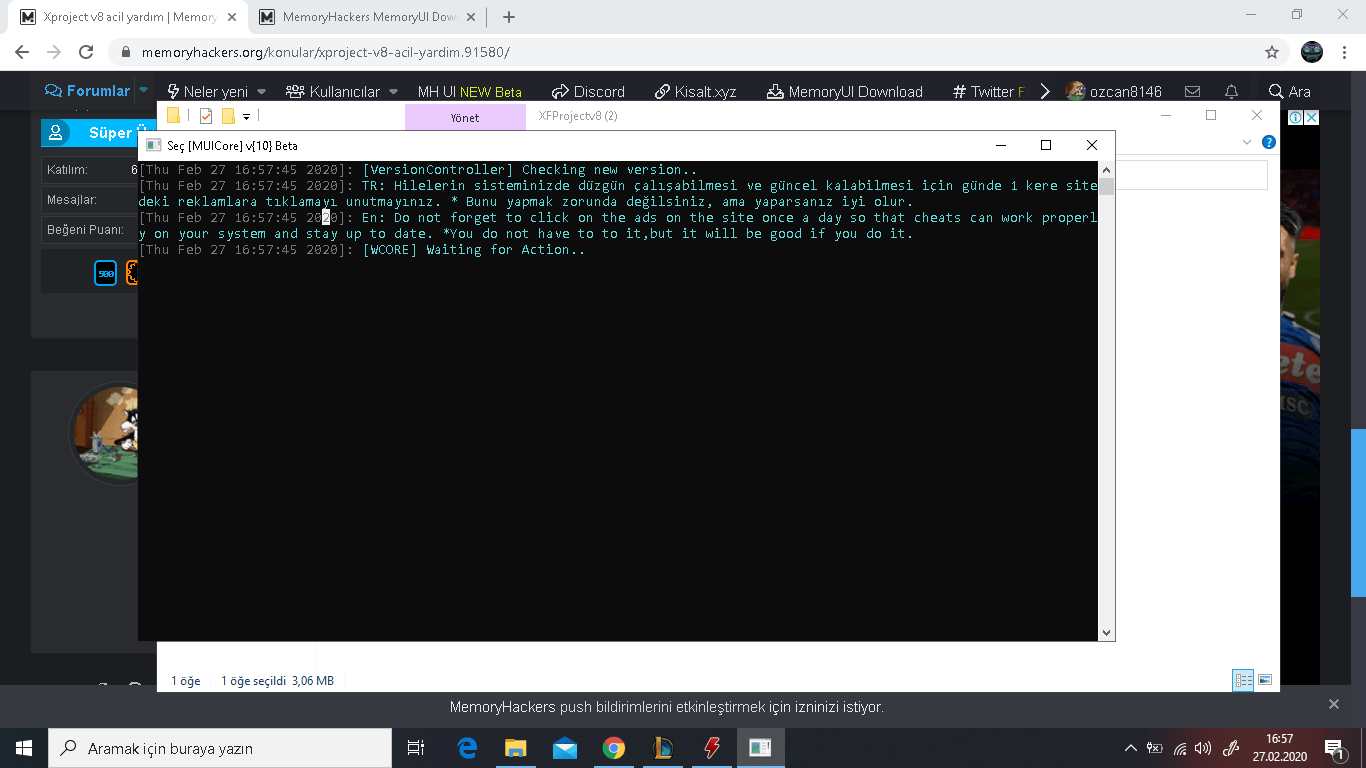Click the 500 blue badge icon
The height and width of the screenshot is (768, 1366).
click(106, 273)
